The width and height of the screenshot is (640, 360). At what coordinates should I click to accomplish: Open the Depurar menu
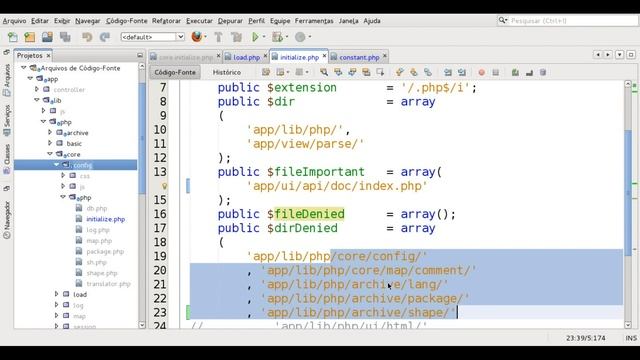[230, 21]
